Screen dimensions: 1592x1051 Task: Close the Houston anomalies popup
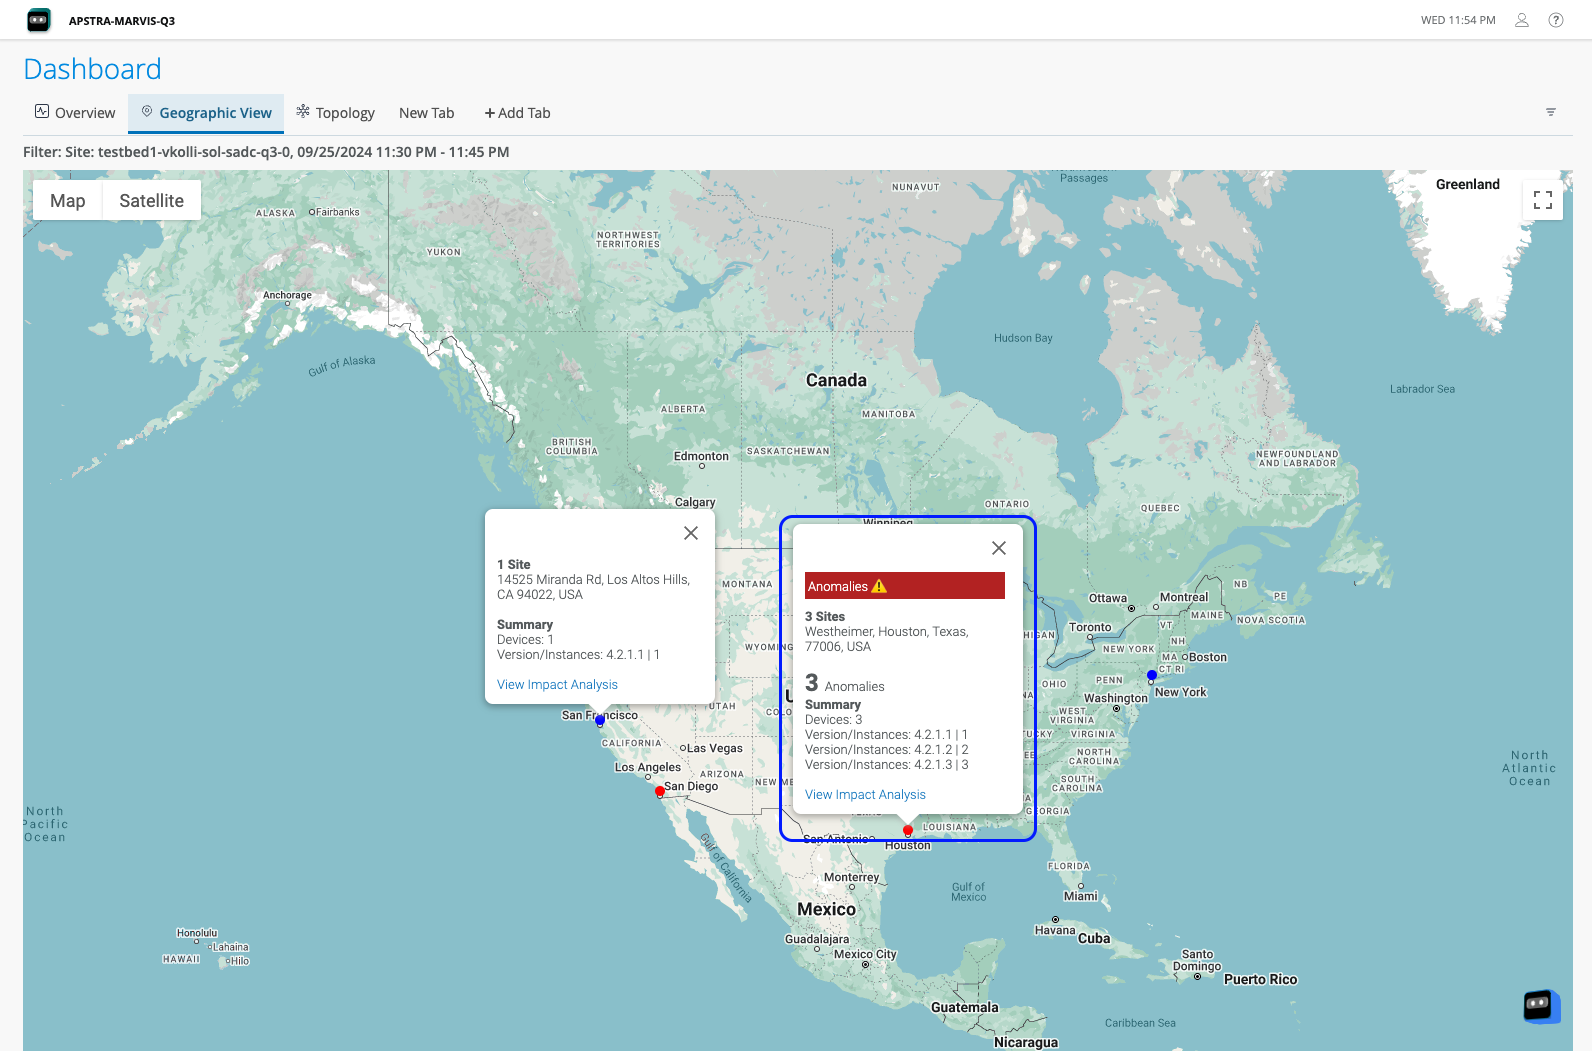click(998, 548)
